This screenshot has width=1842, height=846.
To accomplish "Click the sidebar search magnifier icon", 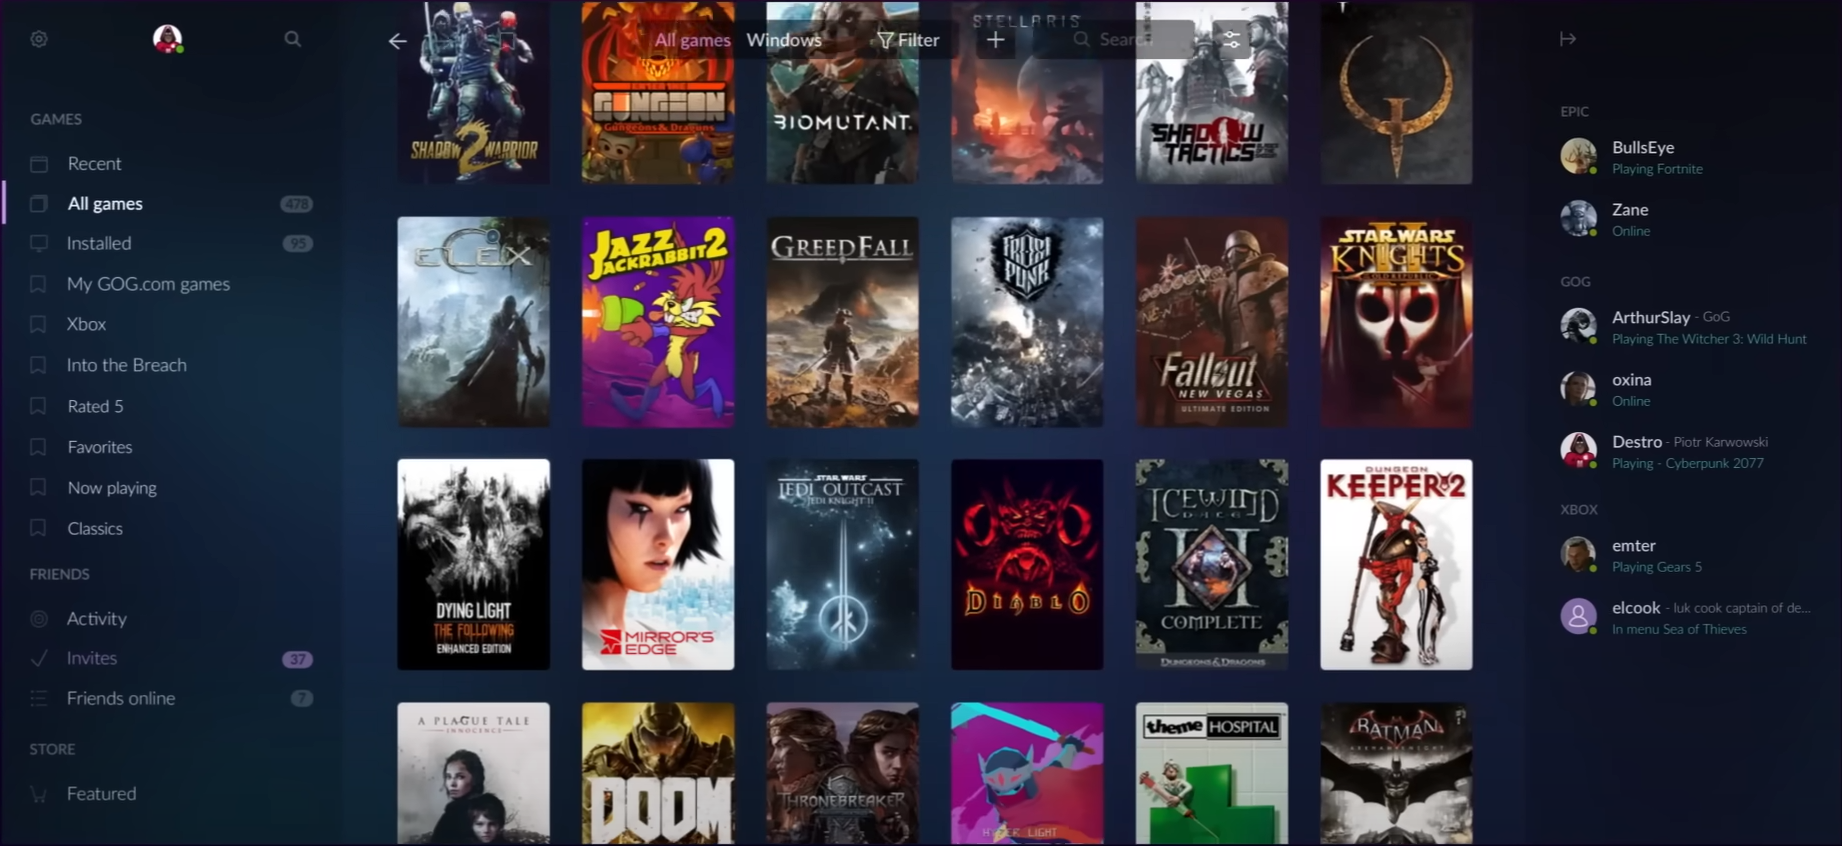I will [x=292, y=39].
